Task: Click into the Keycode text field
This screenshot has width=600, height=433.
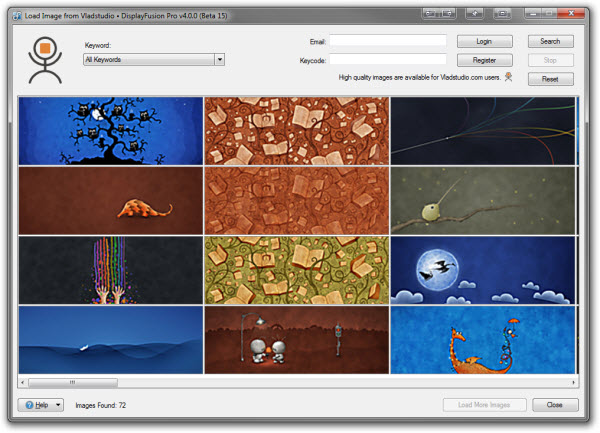Action: pos(388,60)
